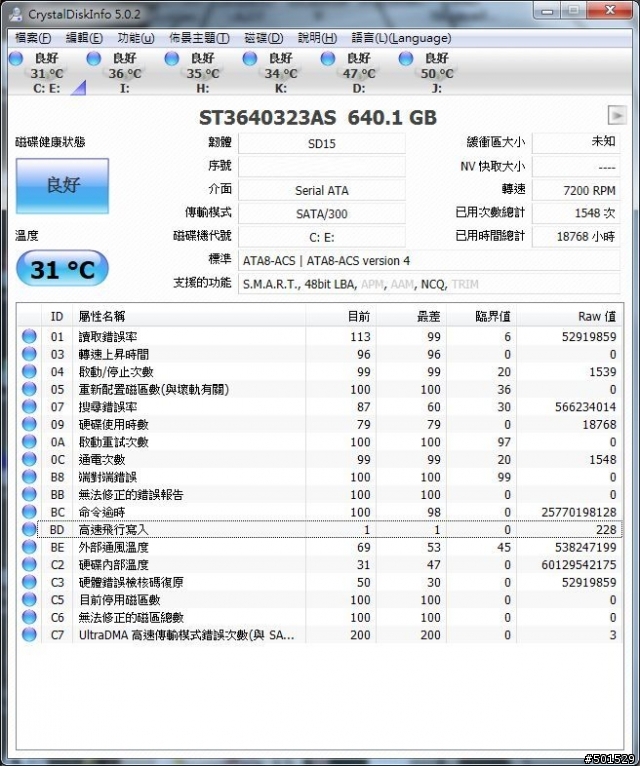Screen dimensions: 640x767
Task: Select the 目前停用磁區數 row
Action: [x=320, y=600]
